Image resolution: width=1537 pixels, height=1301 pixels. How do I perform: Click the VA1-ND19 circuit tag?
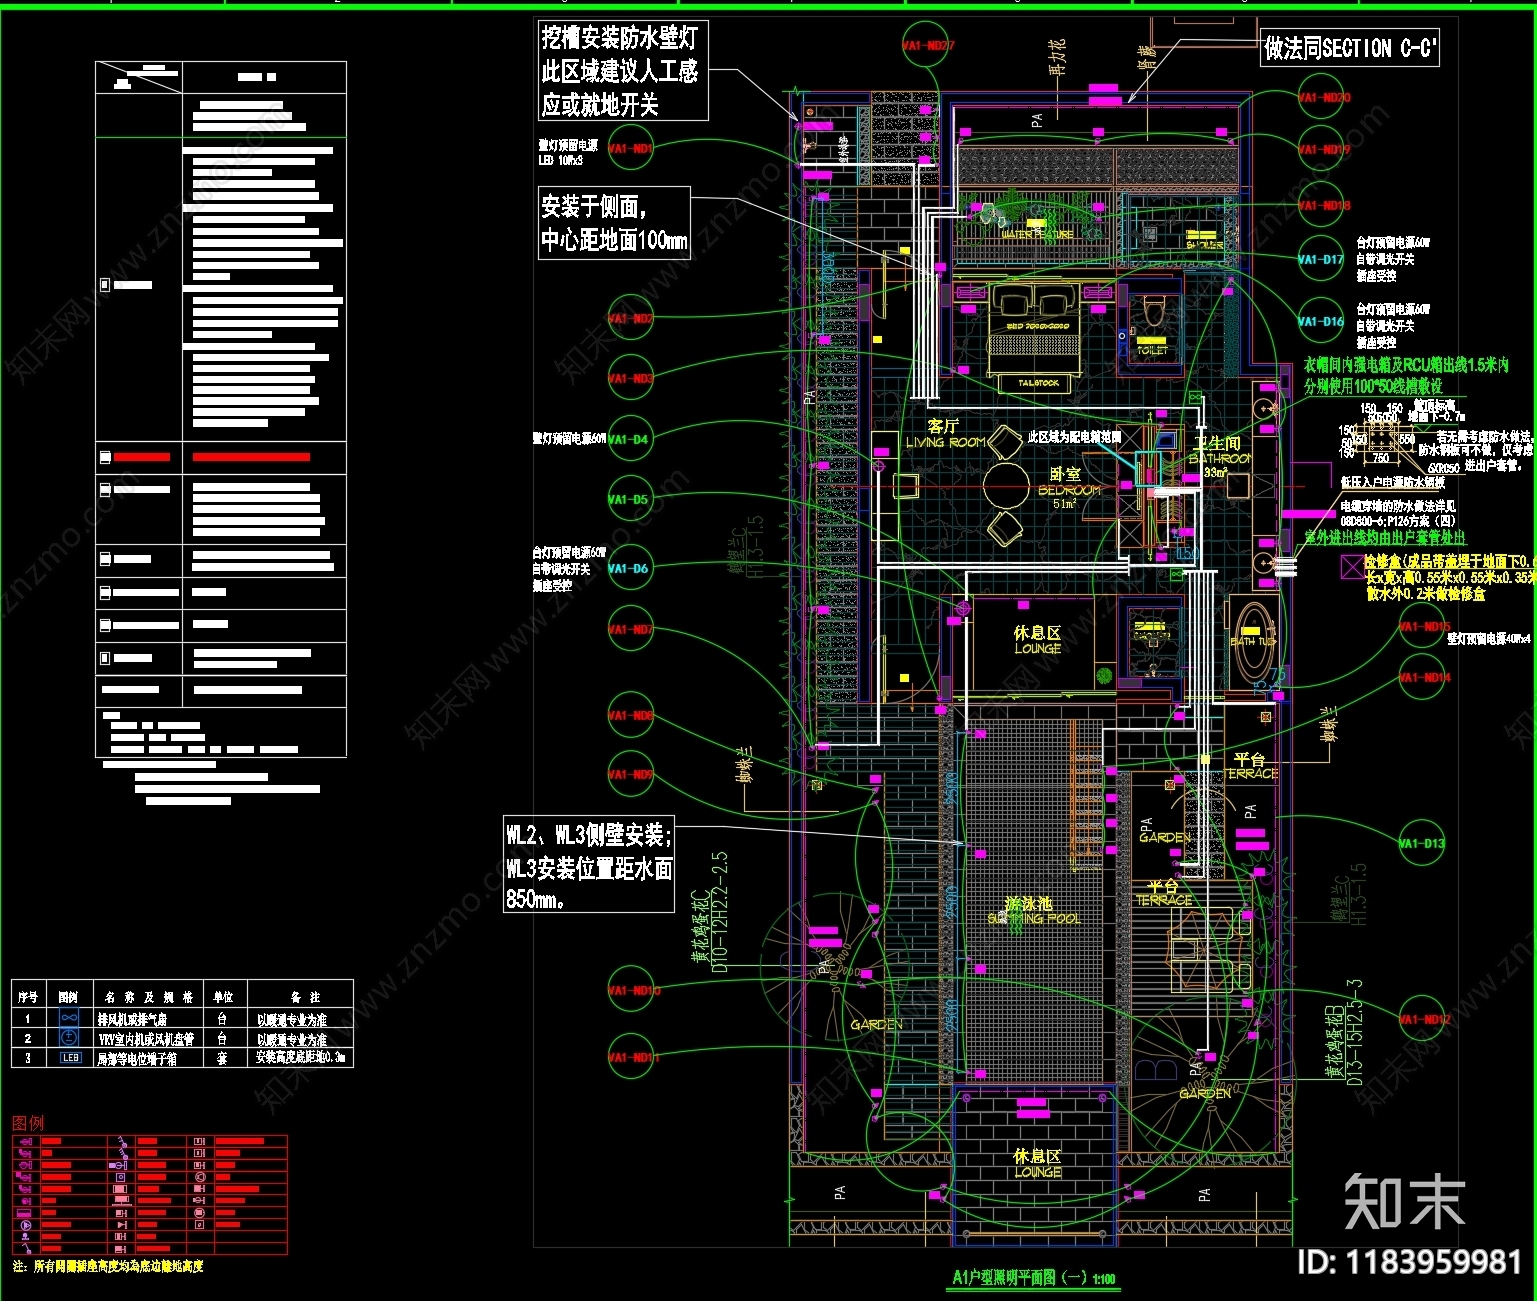(x=1322, y=150)
